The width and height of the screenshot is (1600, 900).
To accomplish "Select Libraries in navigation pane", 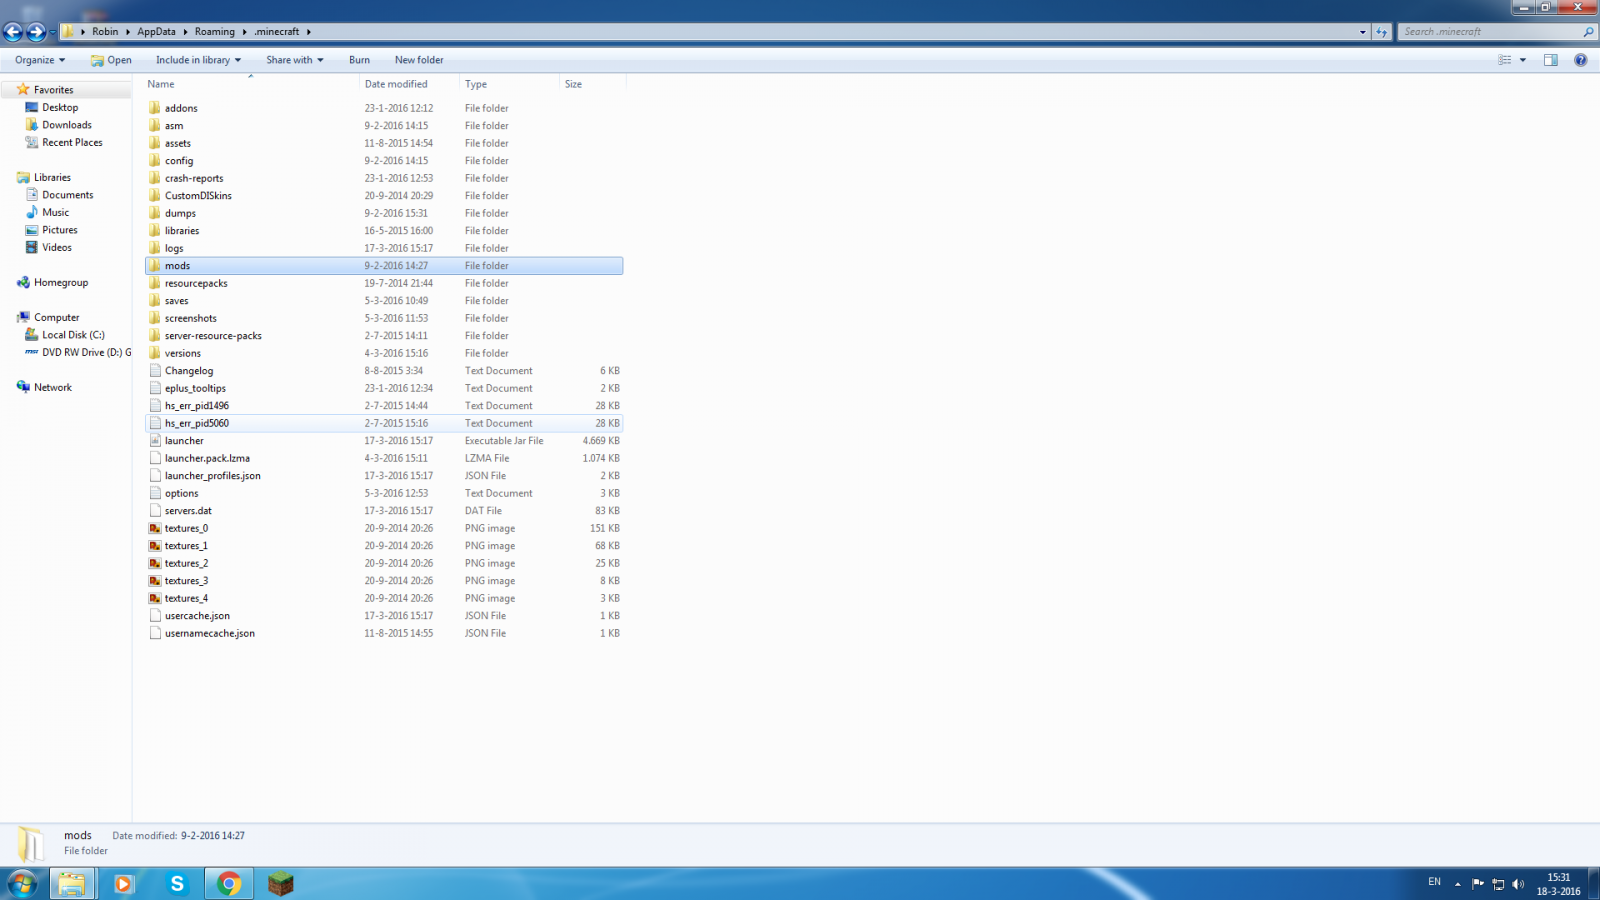I will pos(52,178).
